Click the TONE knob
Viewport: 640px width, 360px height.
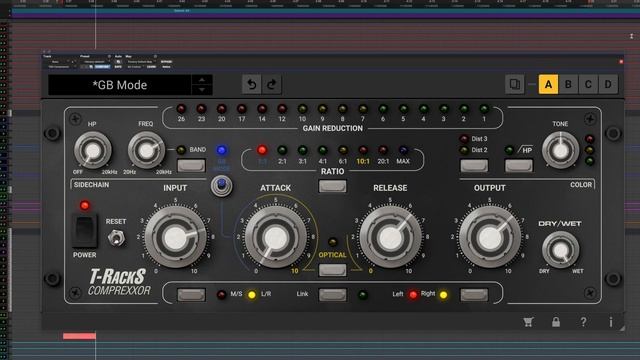click(x=560, y=150)
